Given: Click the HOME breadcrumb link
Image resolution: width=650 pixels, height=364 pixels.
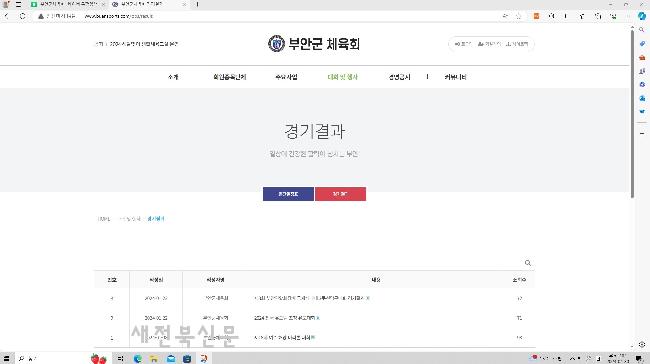Looking at the screenshot, I should point(104,218).
